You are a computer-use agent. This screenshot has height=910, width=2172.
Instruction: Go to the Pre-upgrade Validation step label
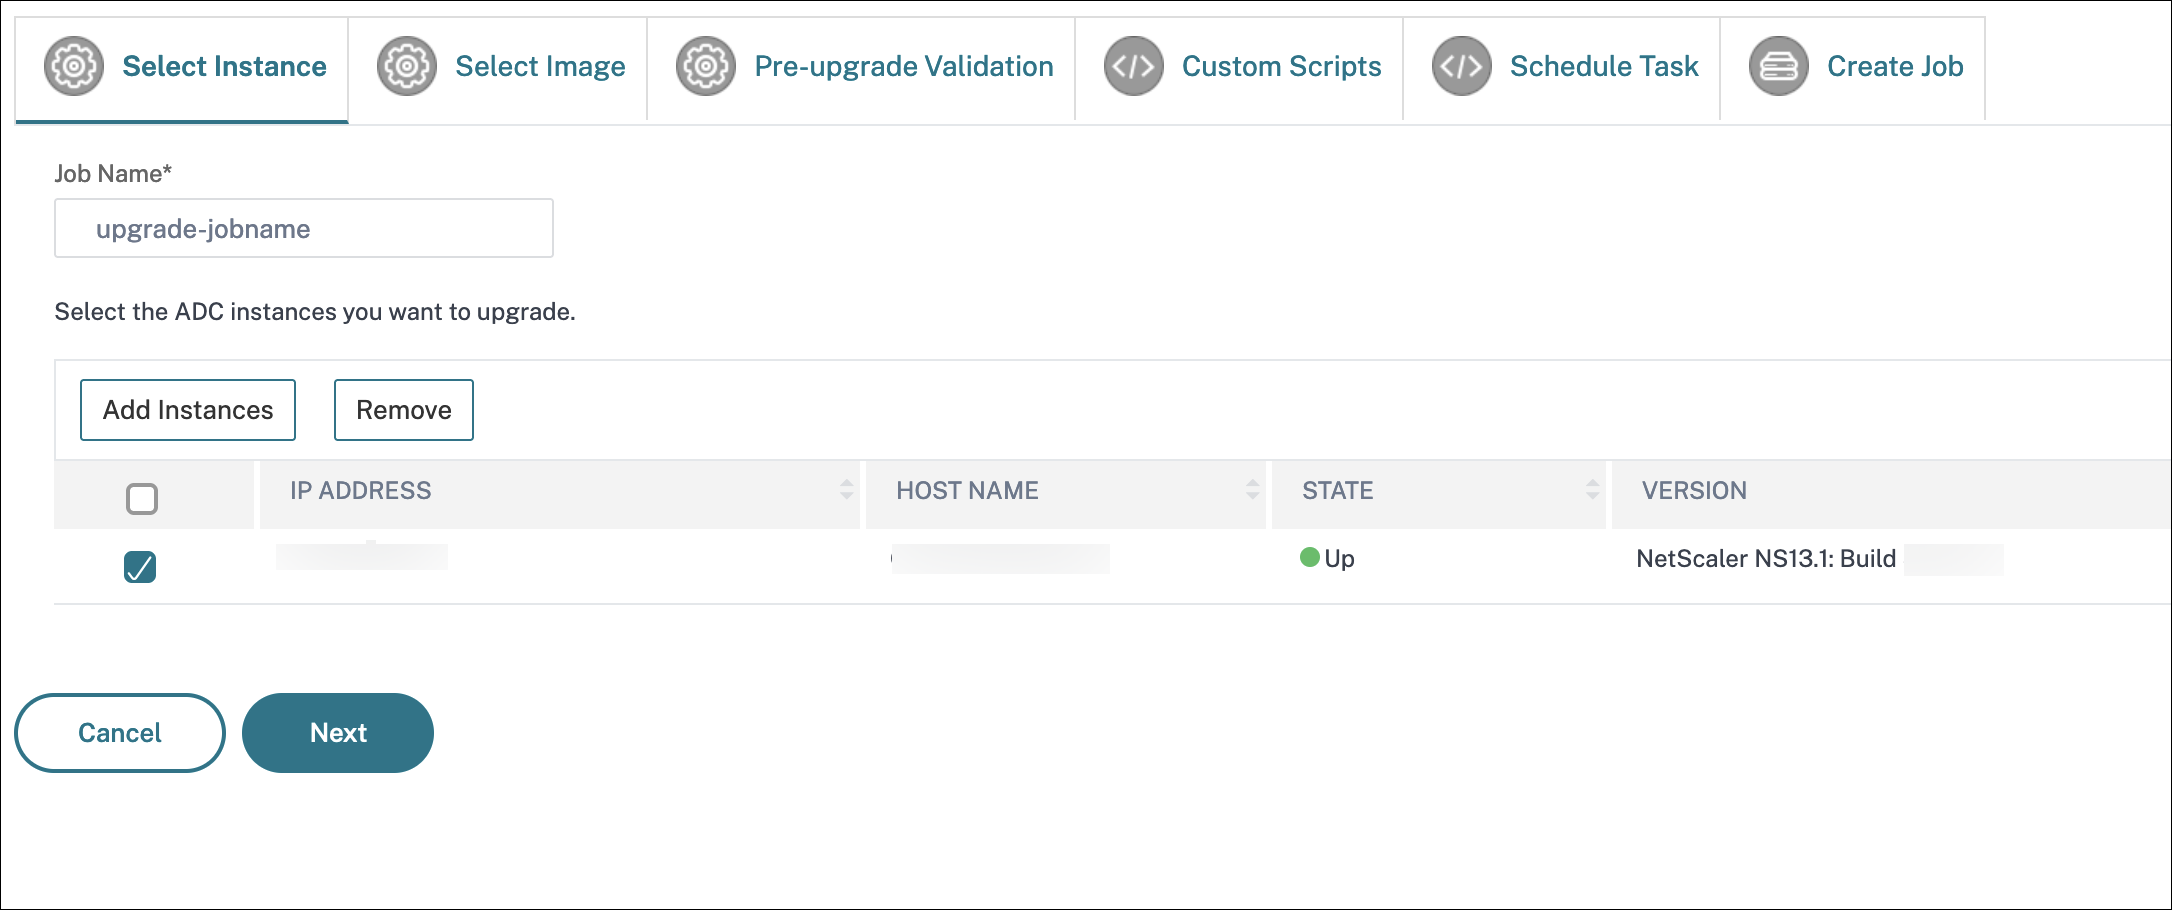click(904, 66)
